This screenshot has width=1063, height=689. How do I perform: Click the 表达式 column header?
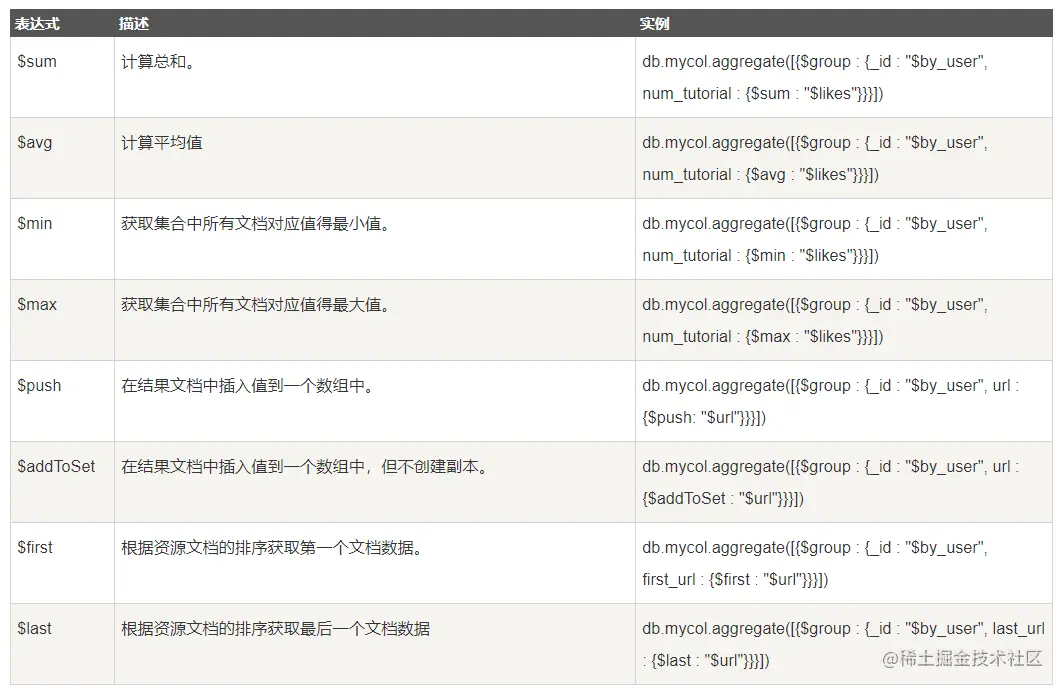38,24
